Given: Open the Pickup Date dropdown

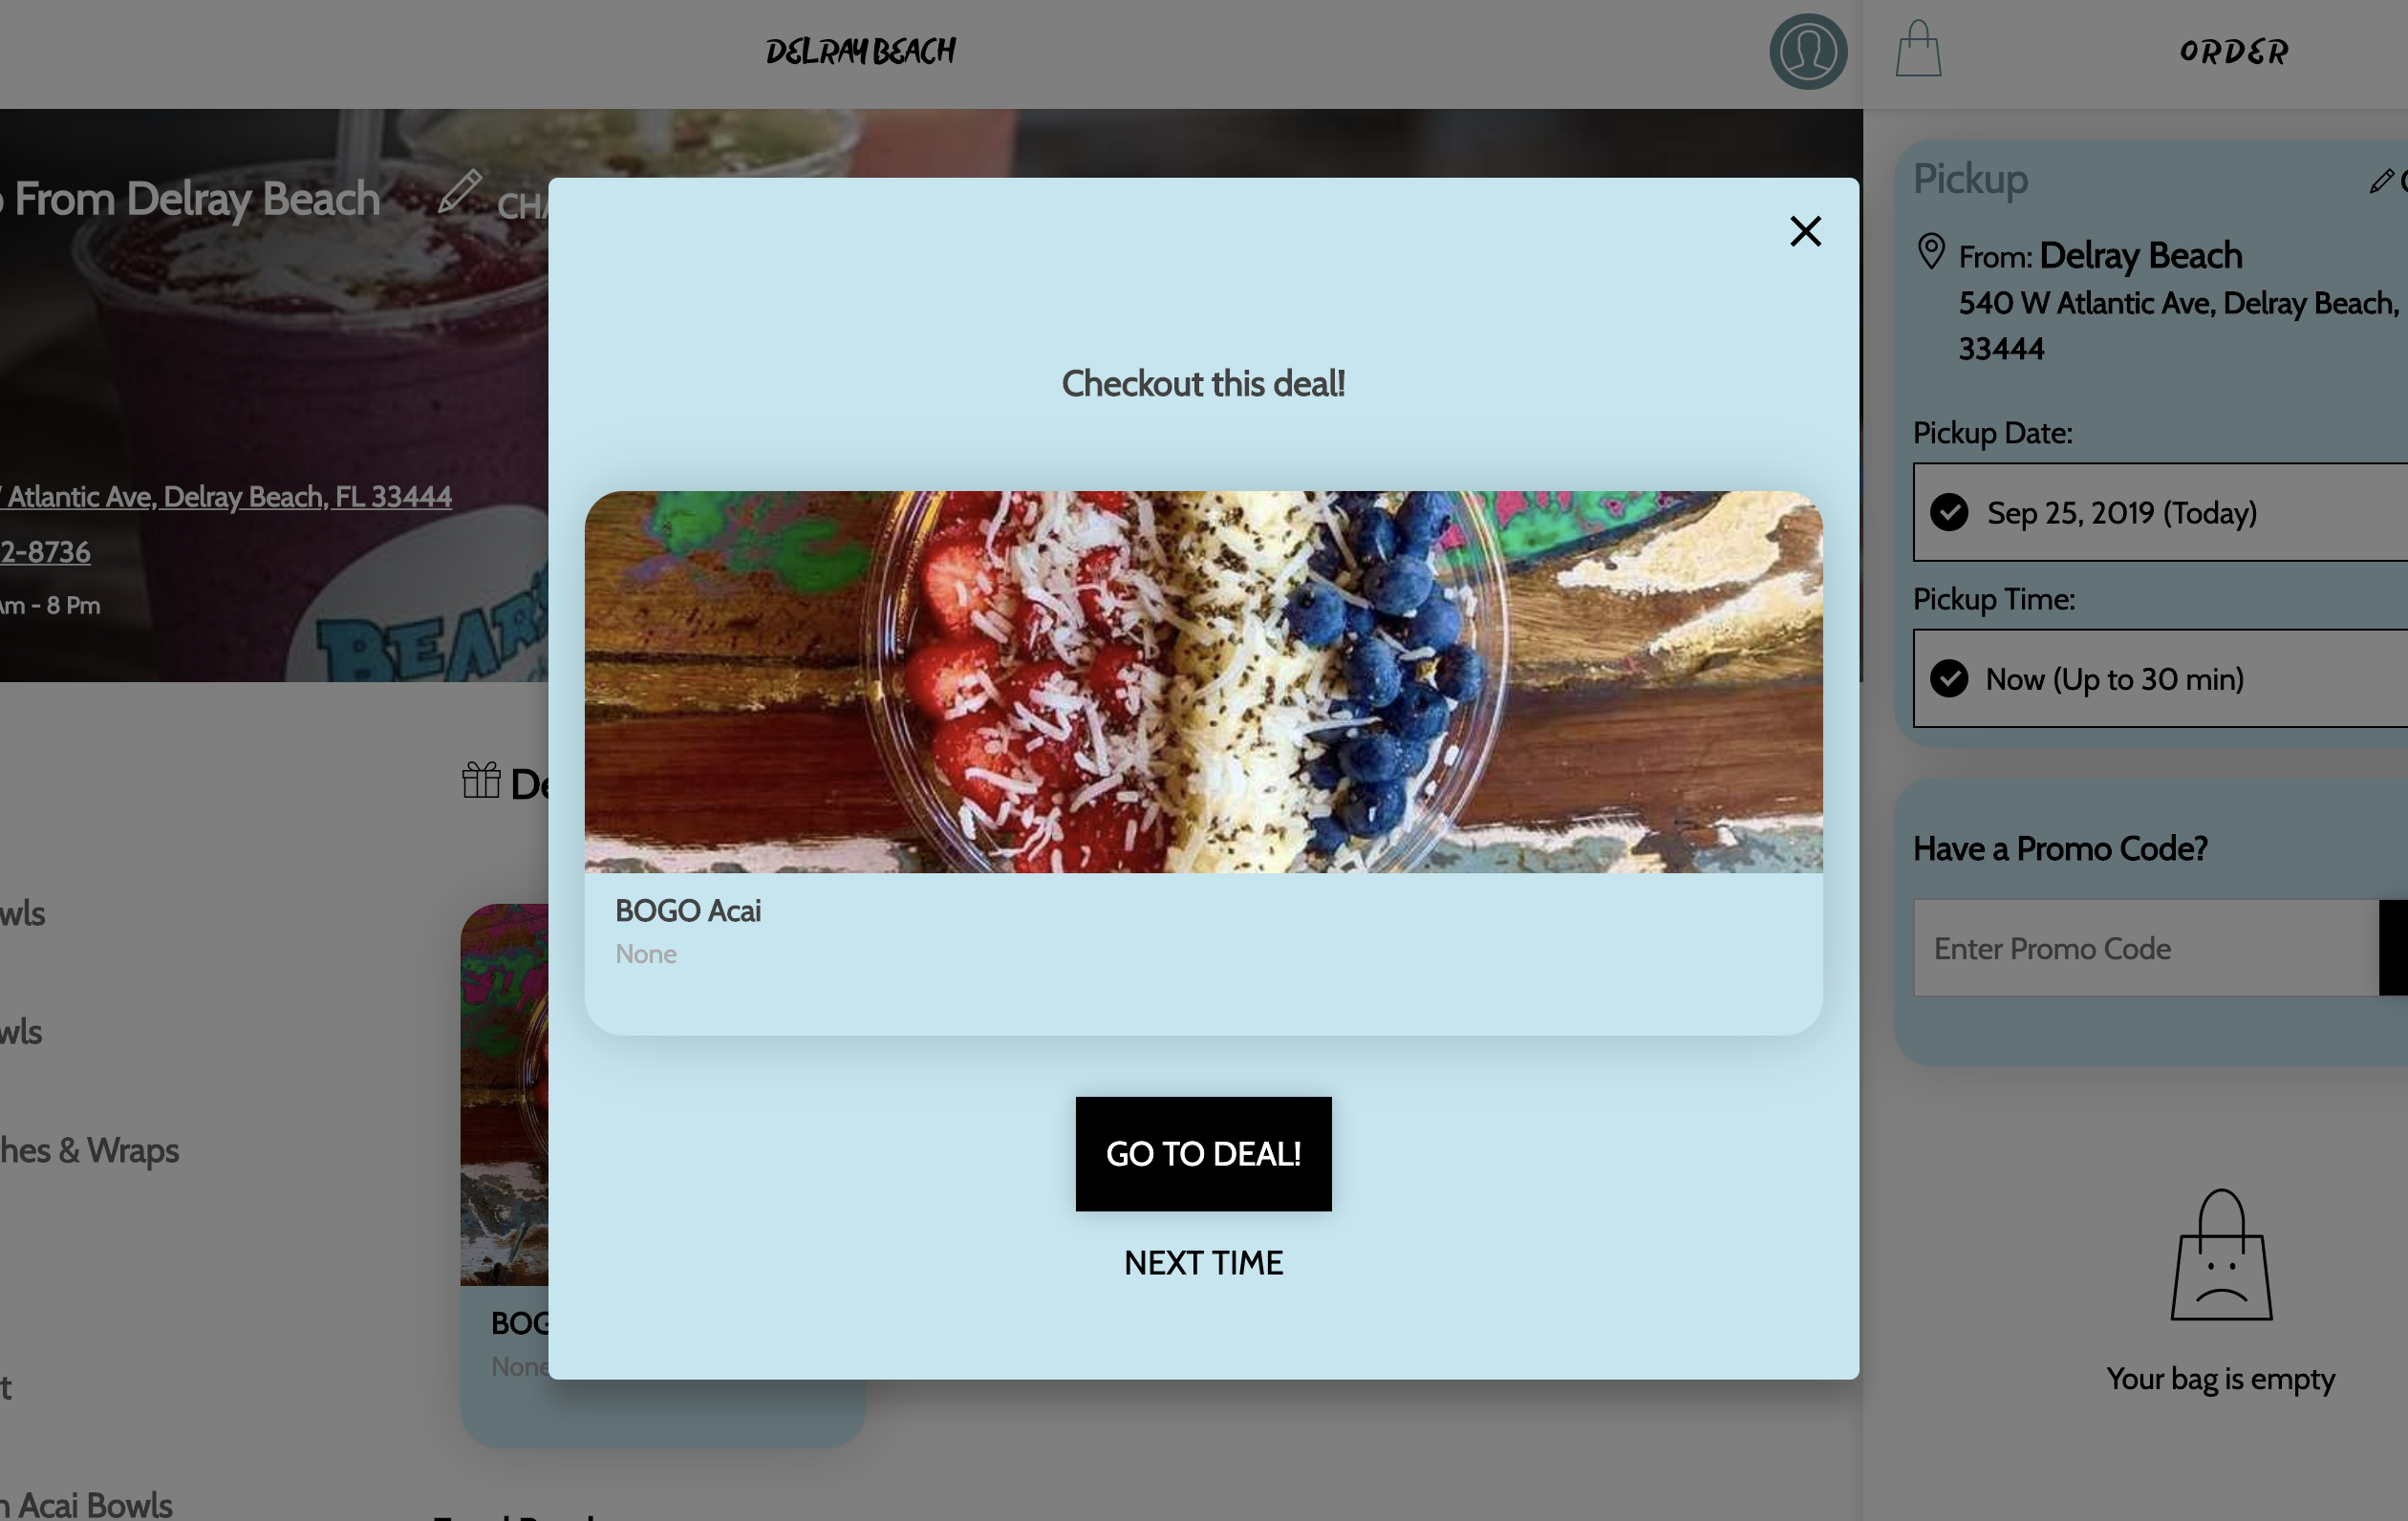Looking at the screenshot, I should 2160,512.
